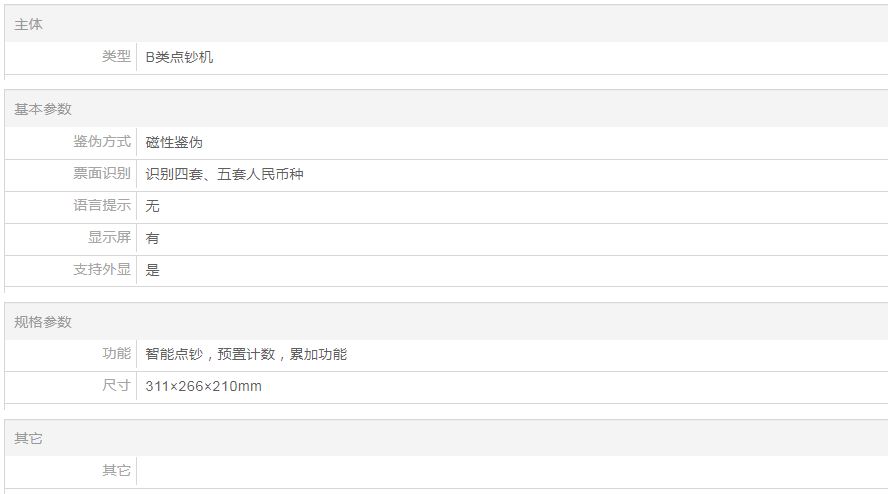Click the 311×266×210mm dimension value

tap(203, 386)
